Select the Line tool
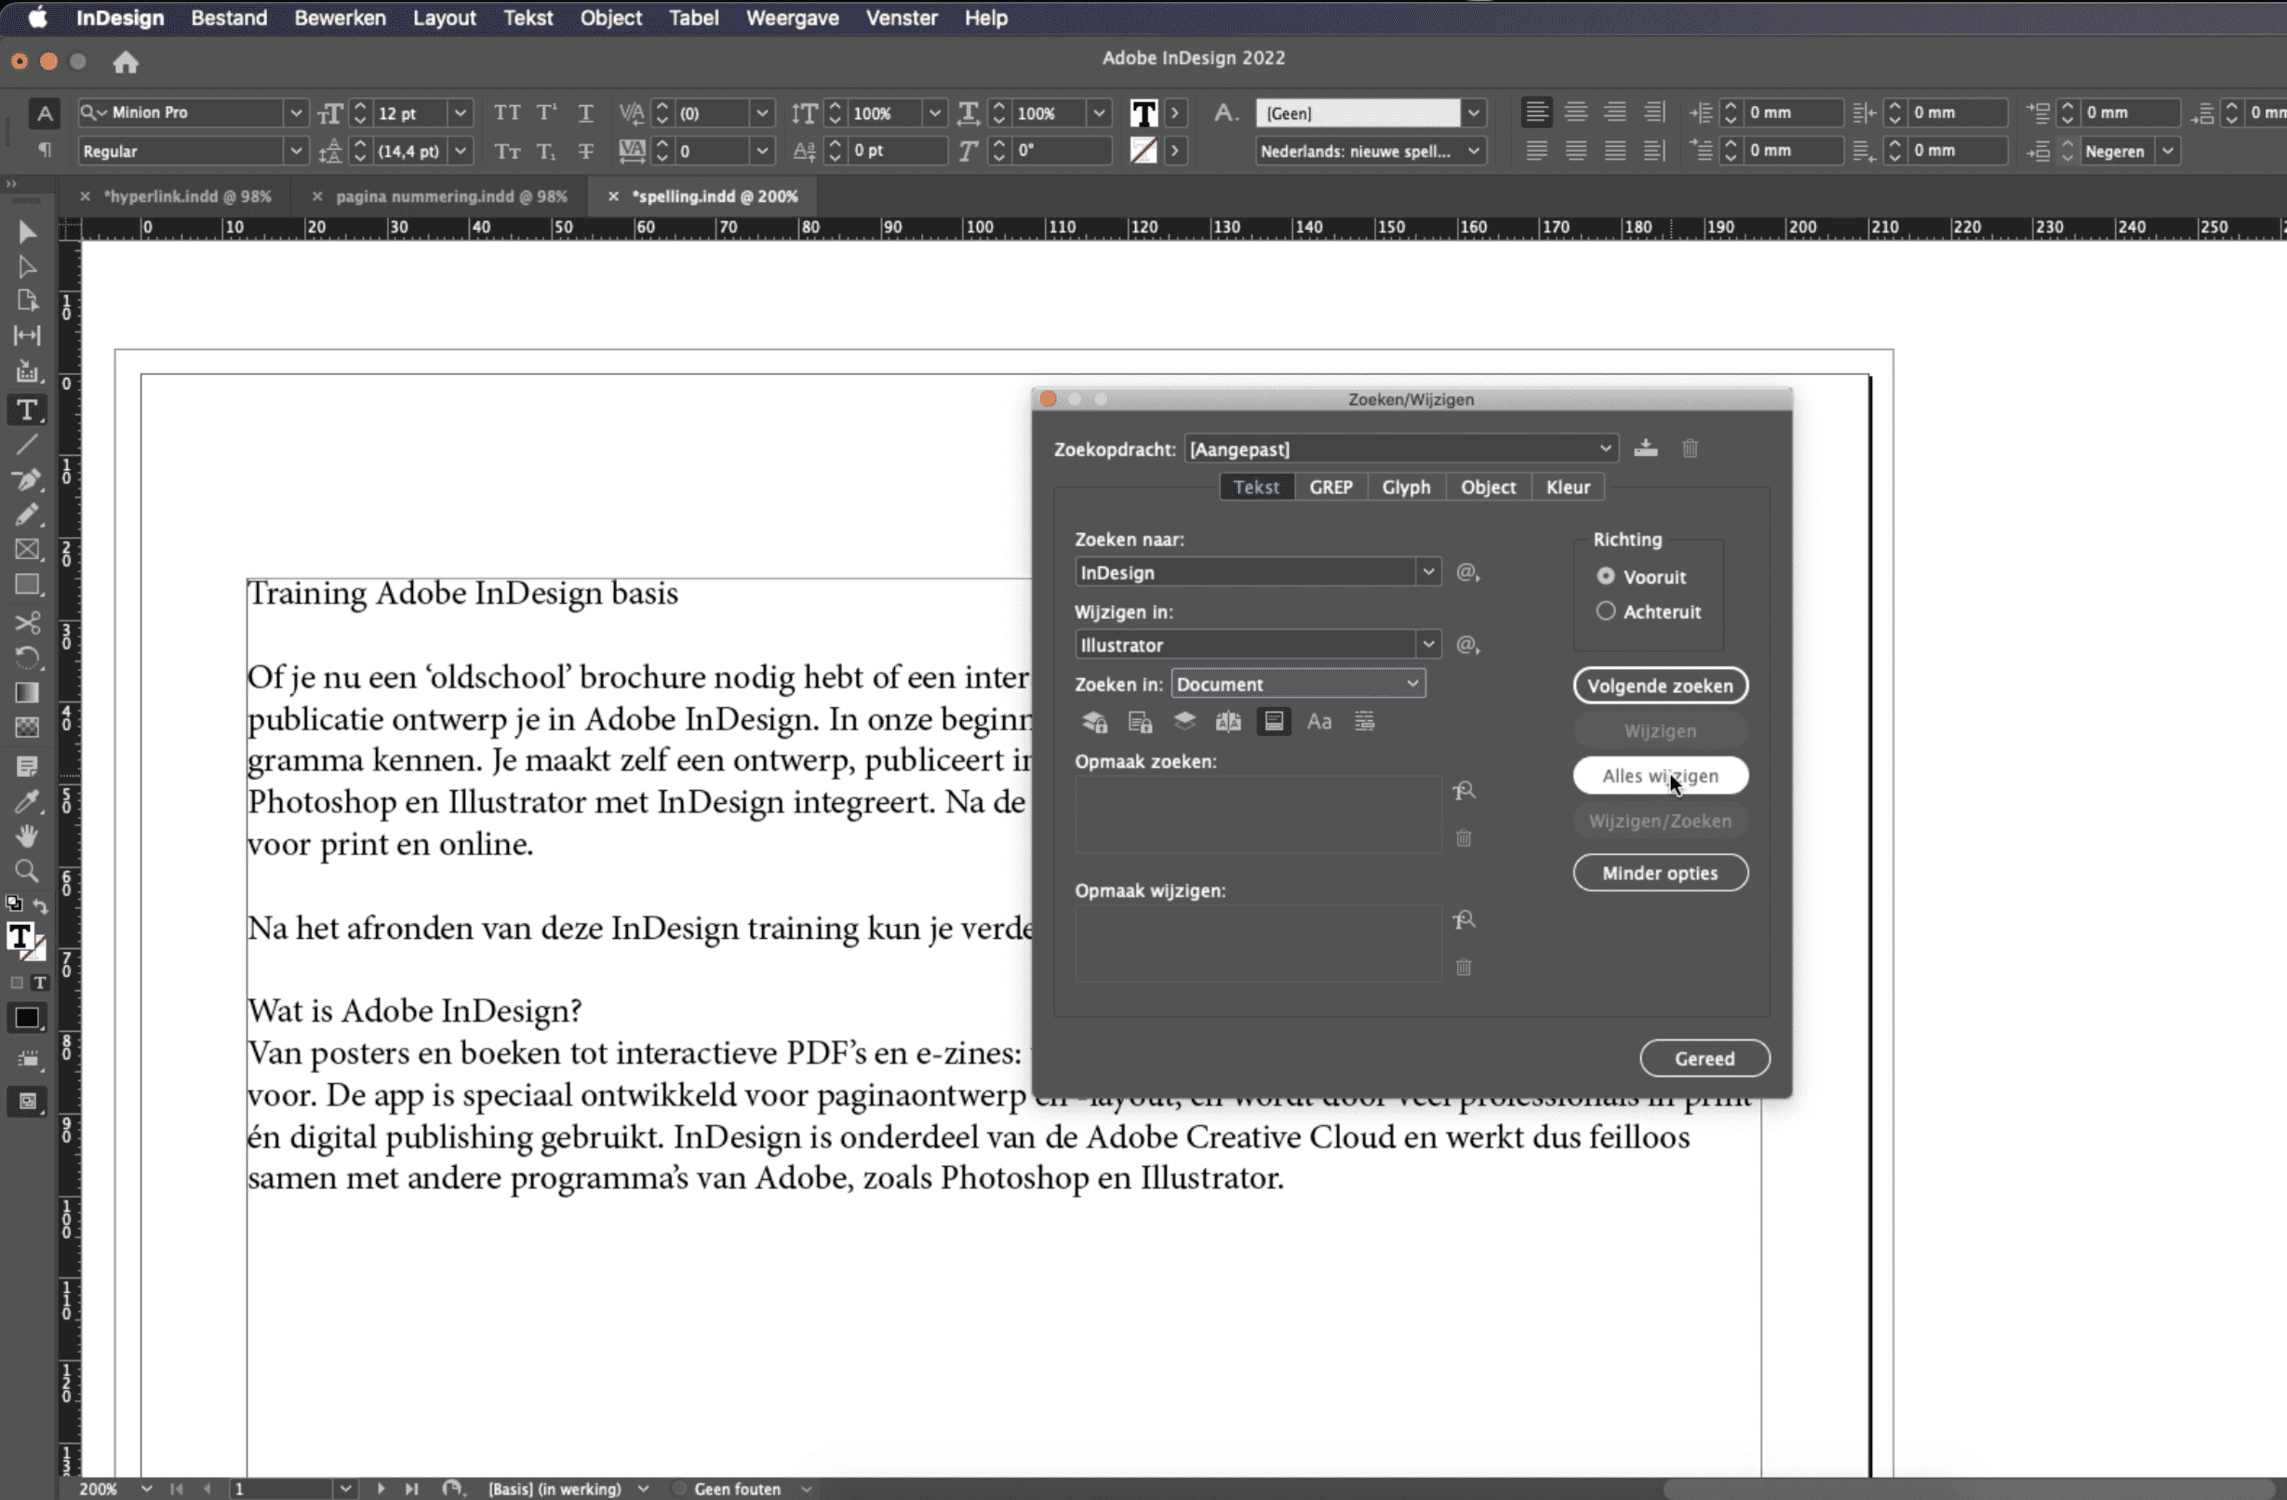This screenshot has width=2287, height=1500. (x=27, y=445)
